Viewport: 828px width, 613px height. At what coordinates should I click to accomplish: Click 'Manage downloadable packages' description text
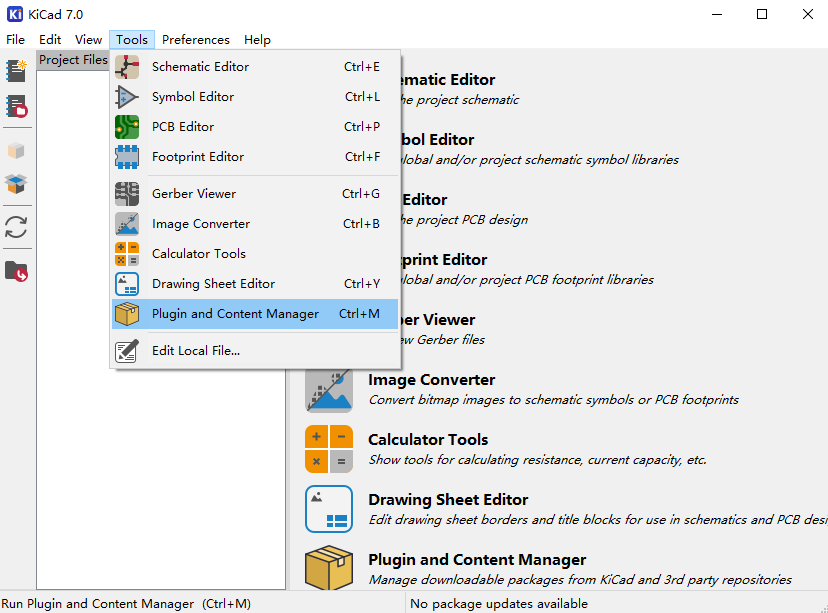[x=580, y=580]
